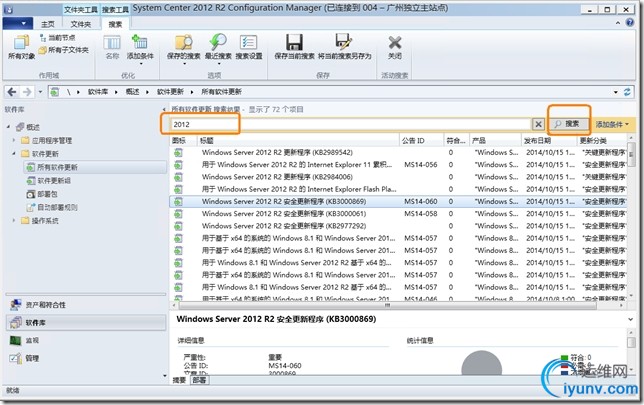Expand Operating Systems (操作系统) tree node
Screen dimensions: 644x405
coord(14,221)
